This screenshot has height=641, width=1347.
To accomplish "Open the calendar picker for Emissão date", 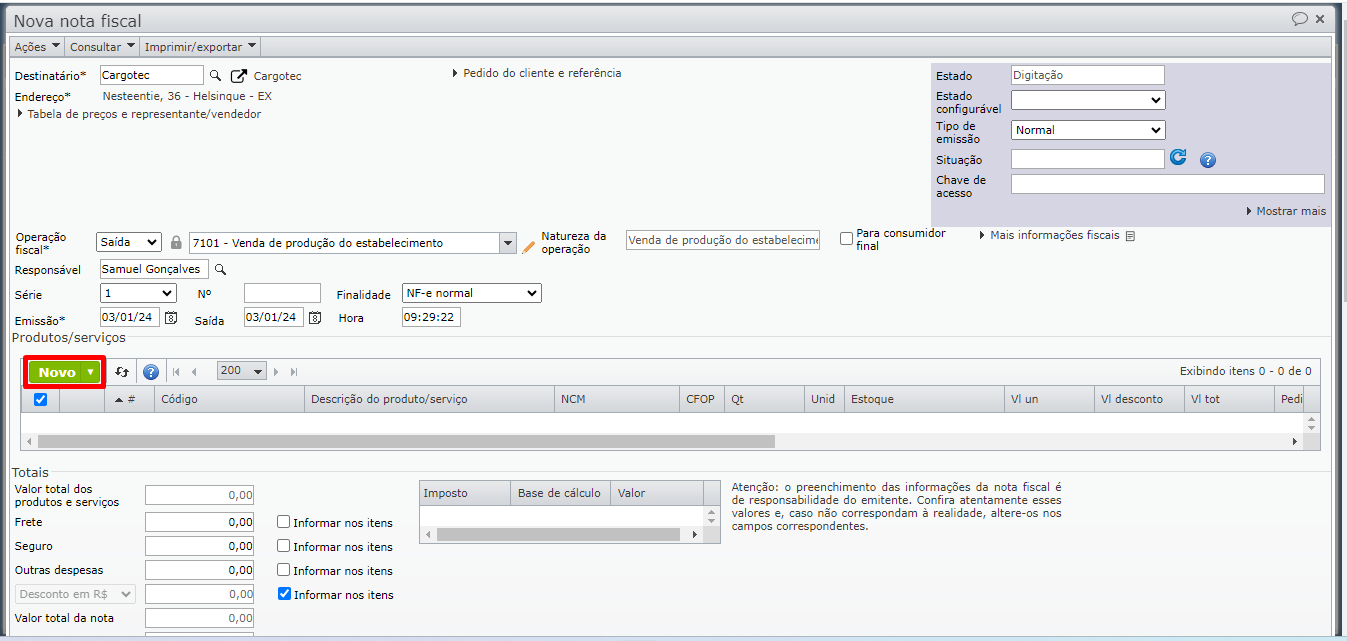I will click(x=171, y=318).
